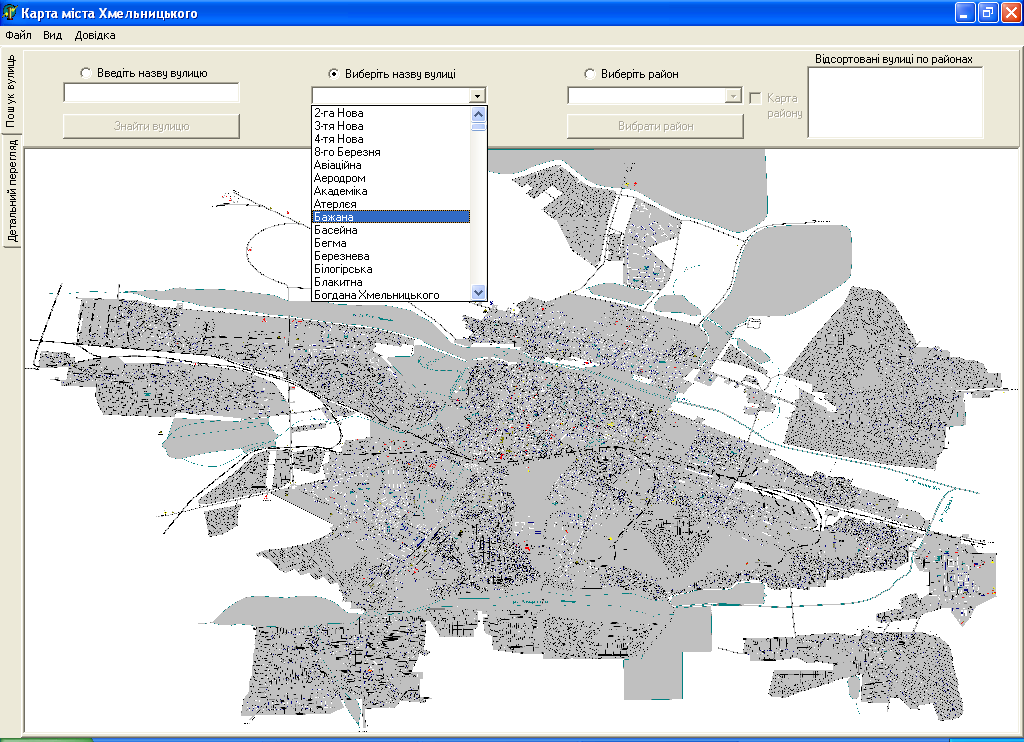1024x742 pixels.
Task: Select the Виберіть район radio button
Action: click(590, 73)
